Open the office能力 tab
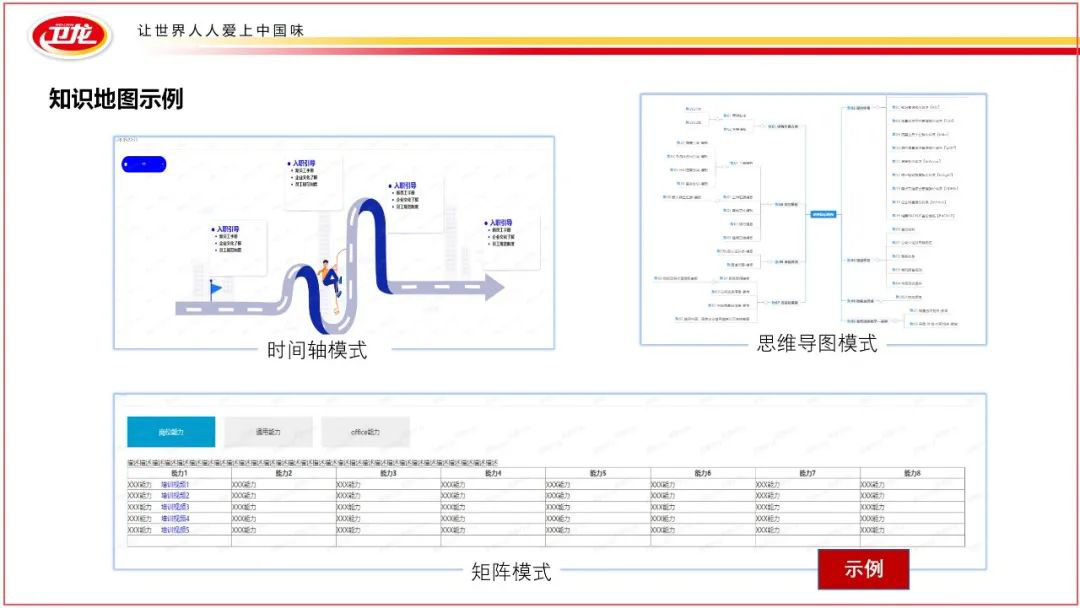Viewport: 1080px width, 608px height. click(365, 432)
